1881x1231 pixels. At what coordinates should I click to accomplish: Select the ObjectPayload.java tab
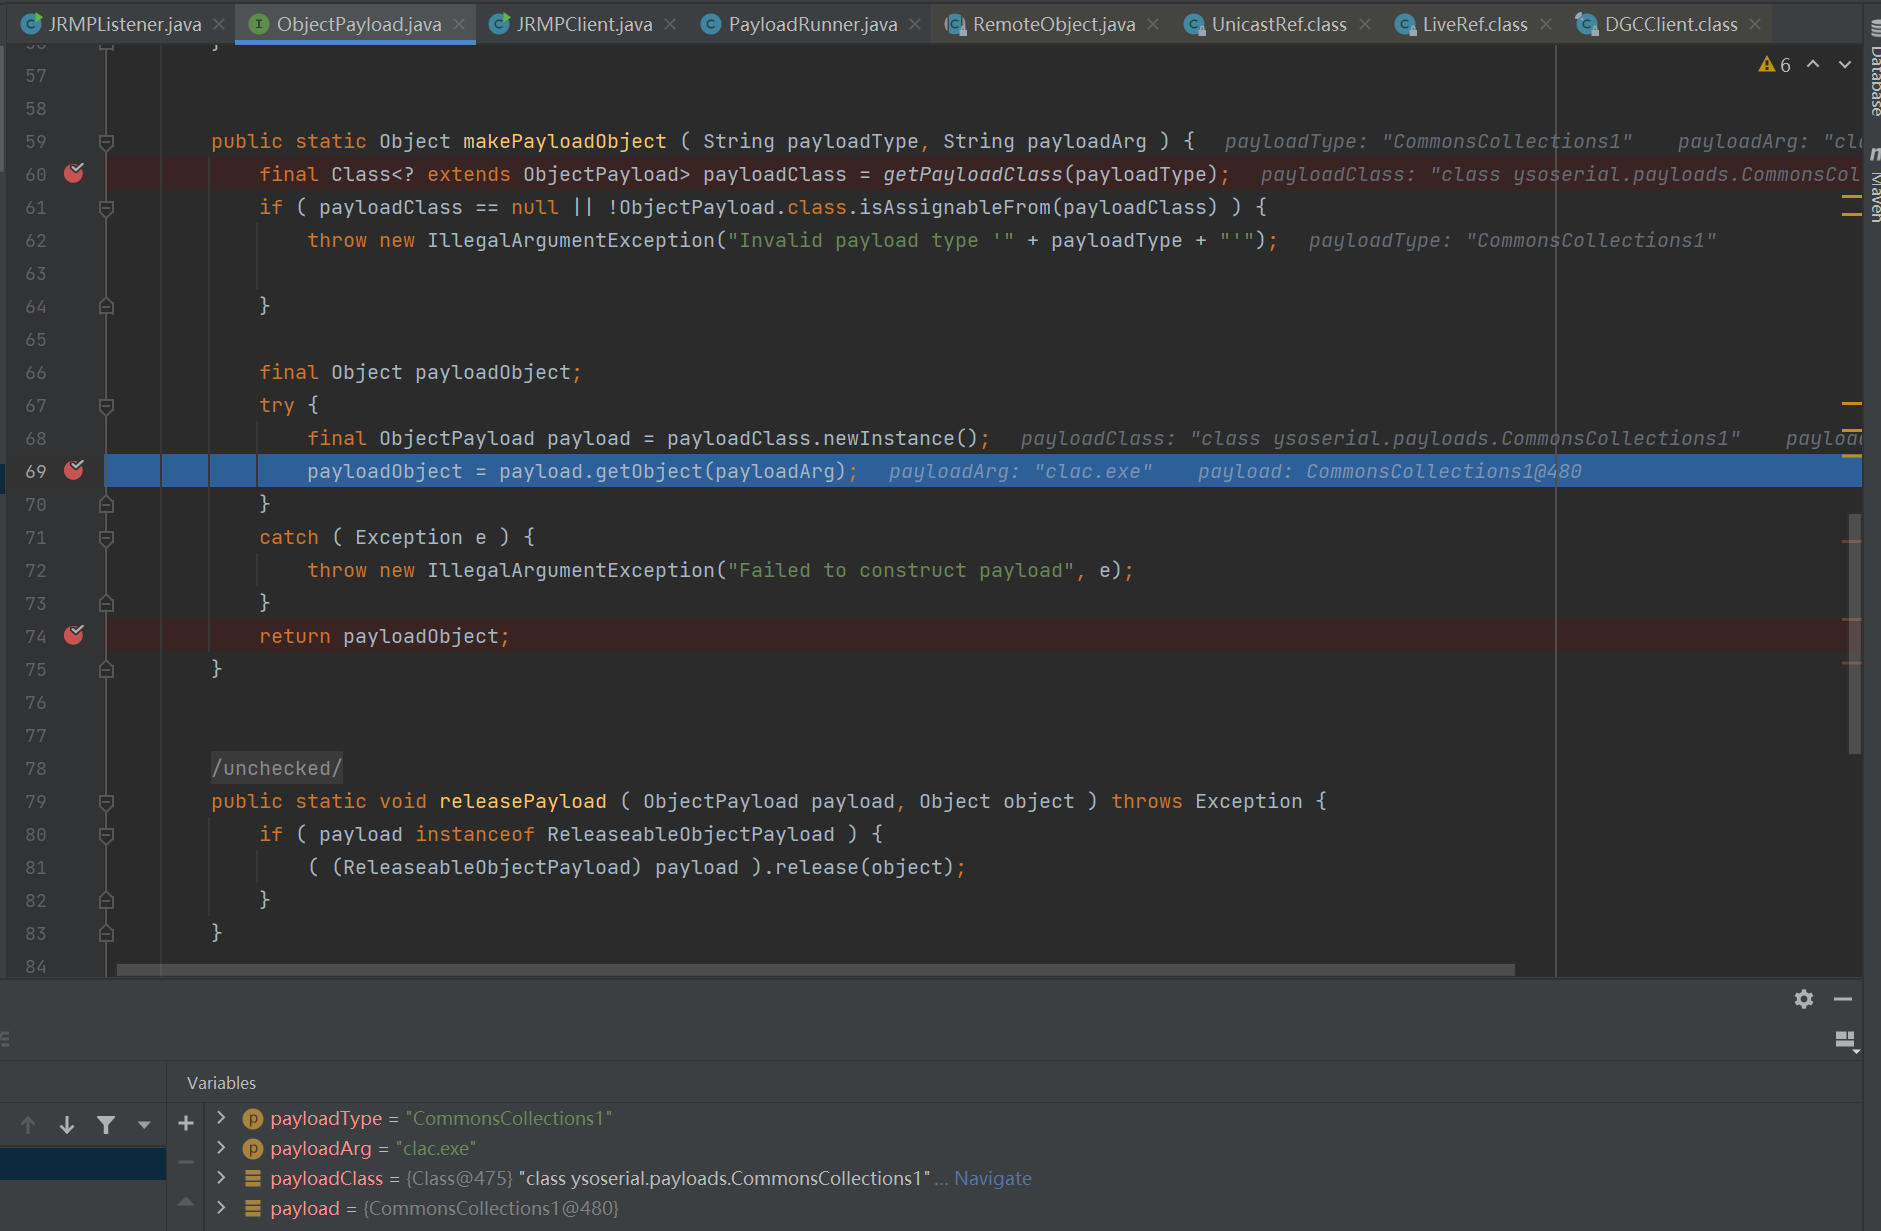pyautogui.click(x=358, y=24)
